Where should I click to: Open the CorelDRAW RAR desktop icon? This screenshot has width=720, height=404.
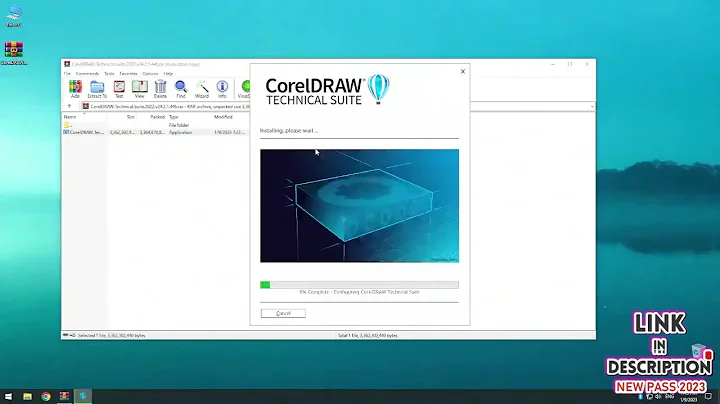(x=14, y=53)
